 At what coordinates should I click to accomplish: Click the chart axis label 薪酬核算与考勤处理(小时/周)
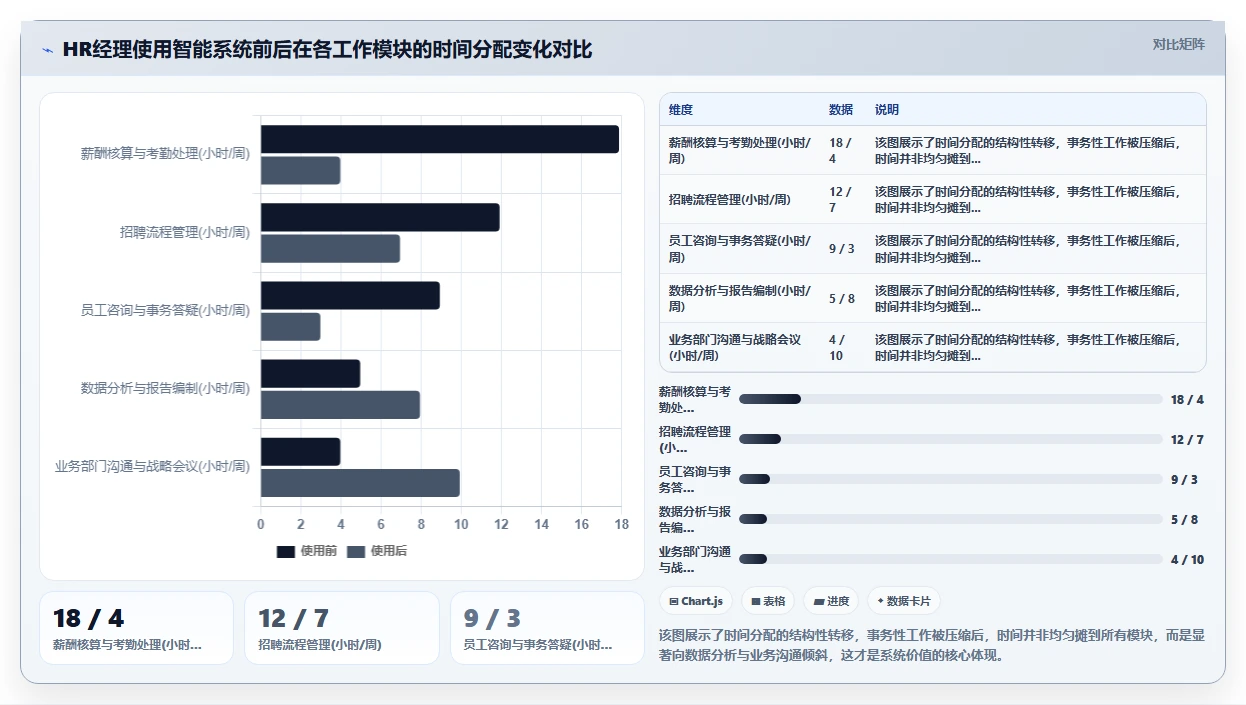click(x=165, y=154)
